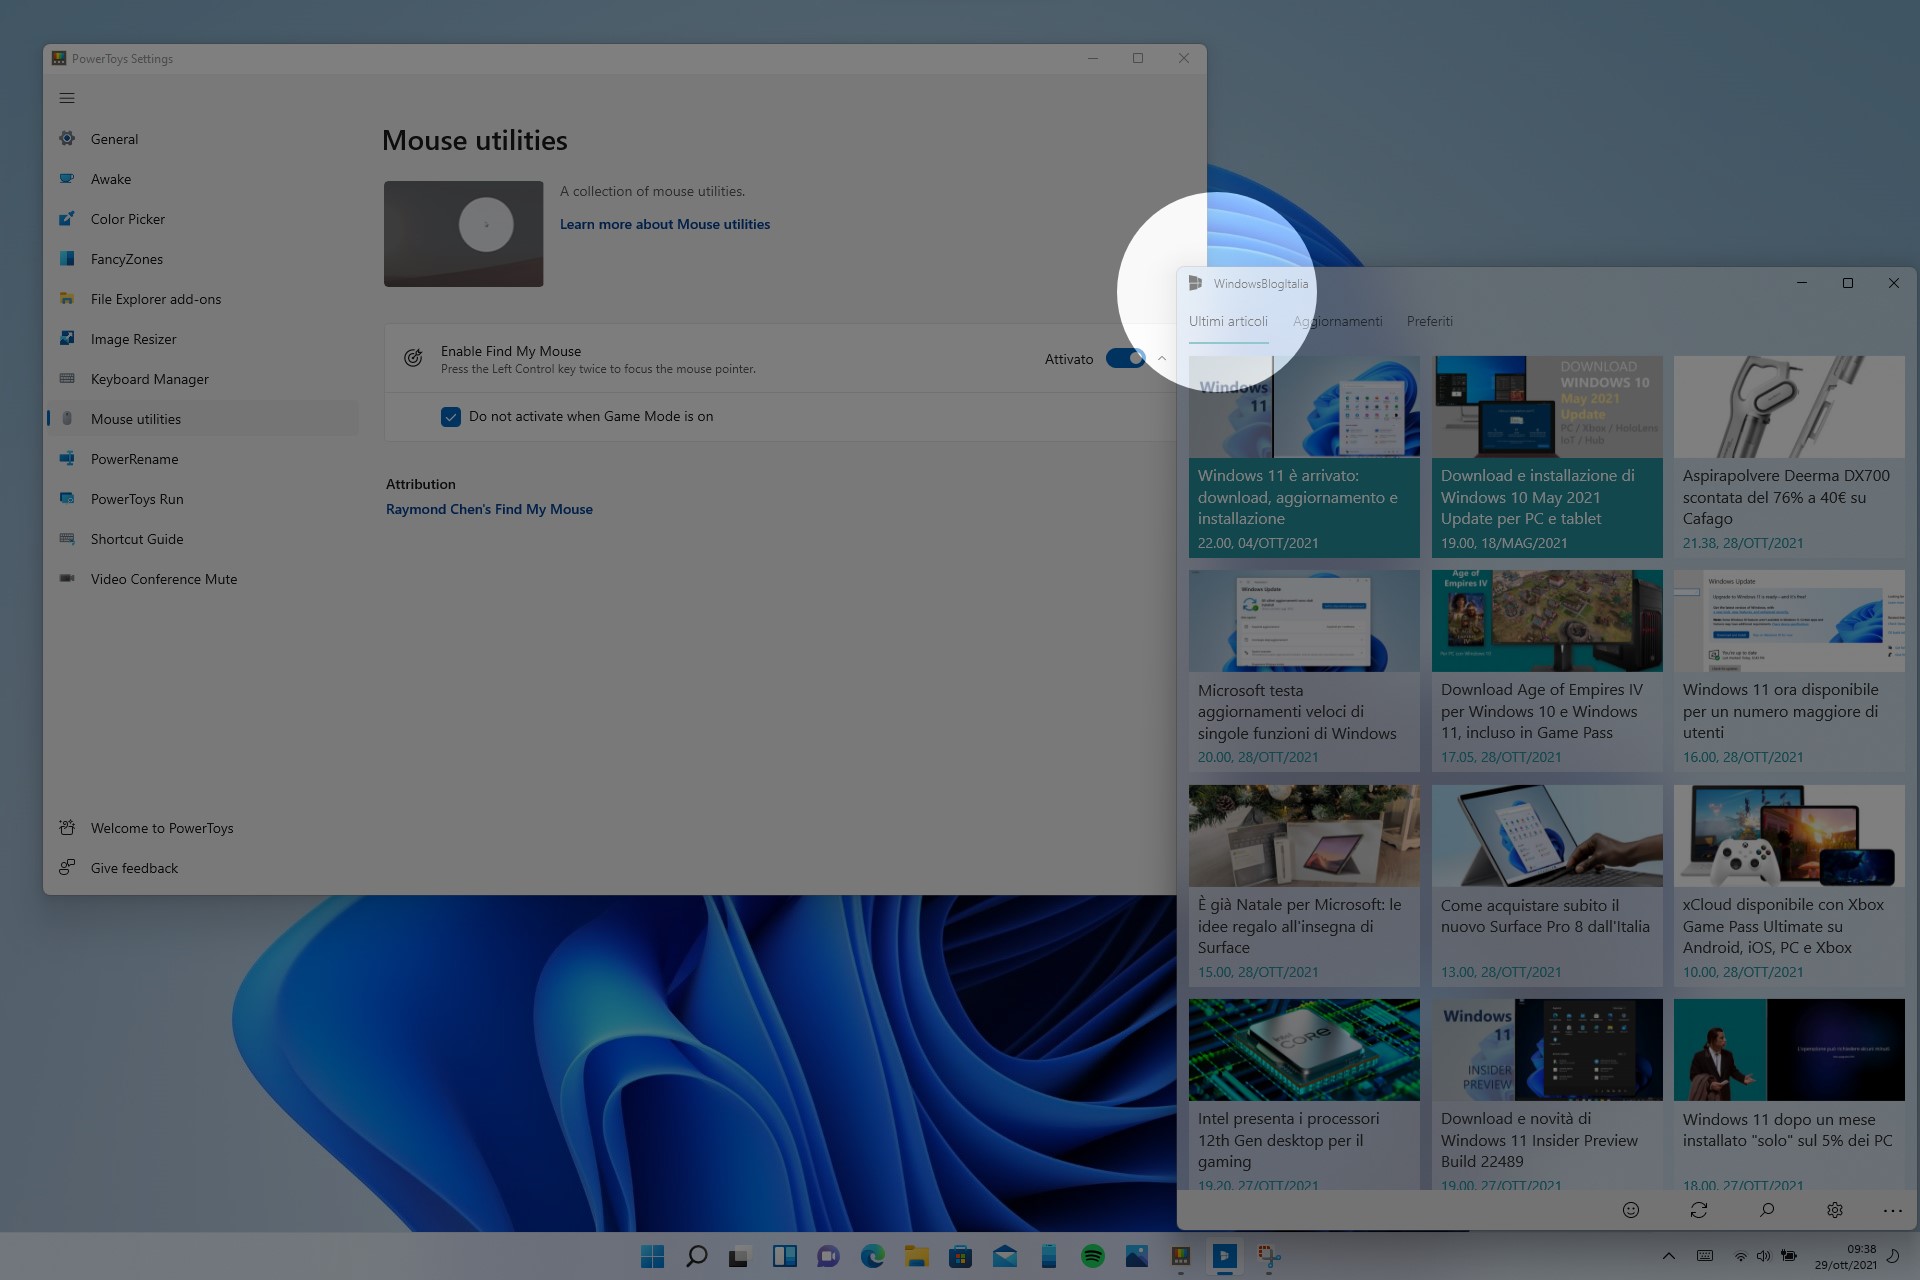1920x1280 pixels.
Task: Open Microsoft Edge from taskbar
Action: pos(872,1256)
